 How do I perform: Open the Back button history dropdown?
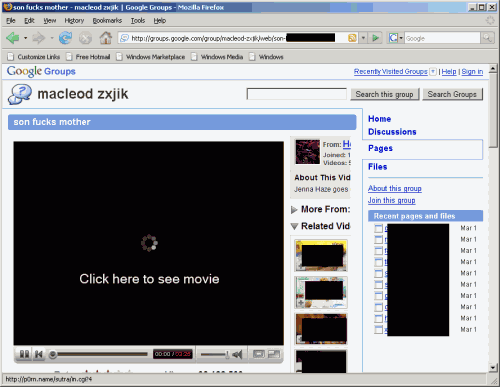coord(25,38)
